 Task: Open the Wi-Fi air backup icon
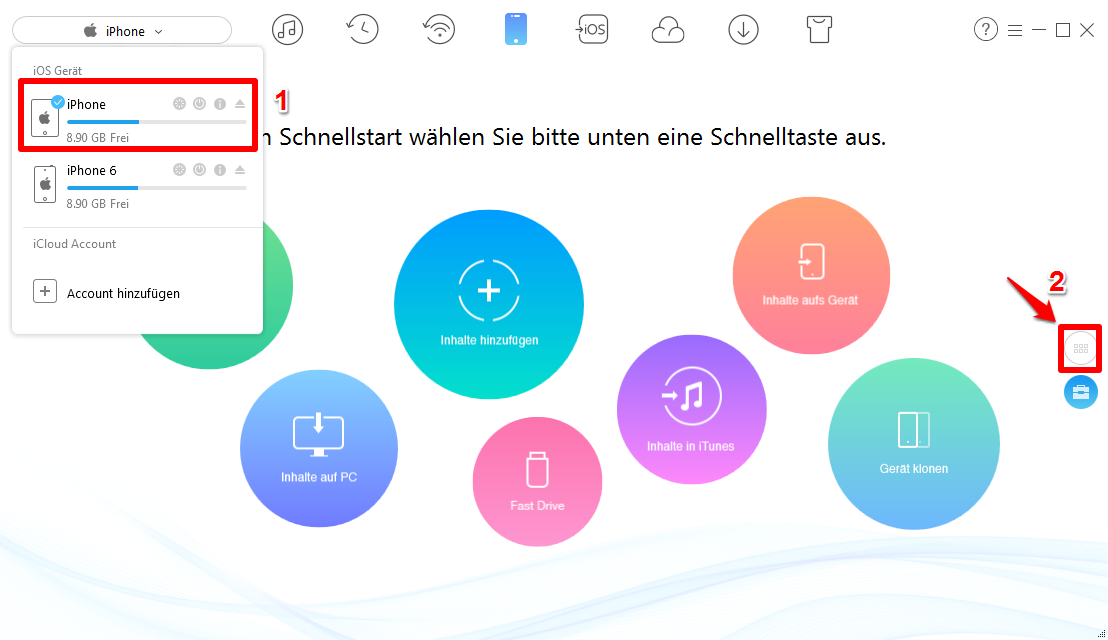coord(439,30)
